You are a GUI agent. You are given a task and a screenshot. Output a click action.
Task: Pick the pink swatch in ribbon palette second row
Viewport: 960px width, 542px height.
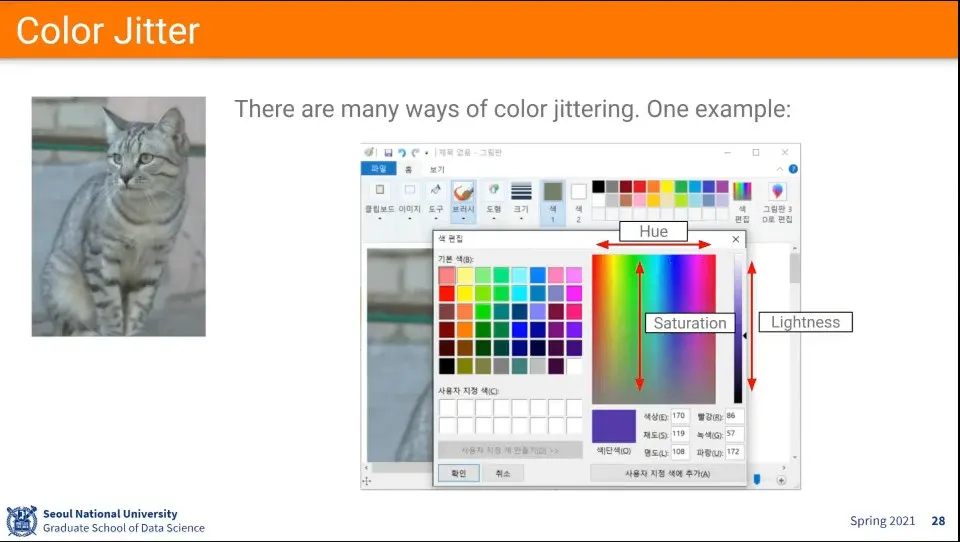pos(640,200)
